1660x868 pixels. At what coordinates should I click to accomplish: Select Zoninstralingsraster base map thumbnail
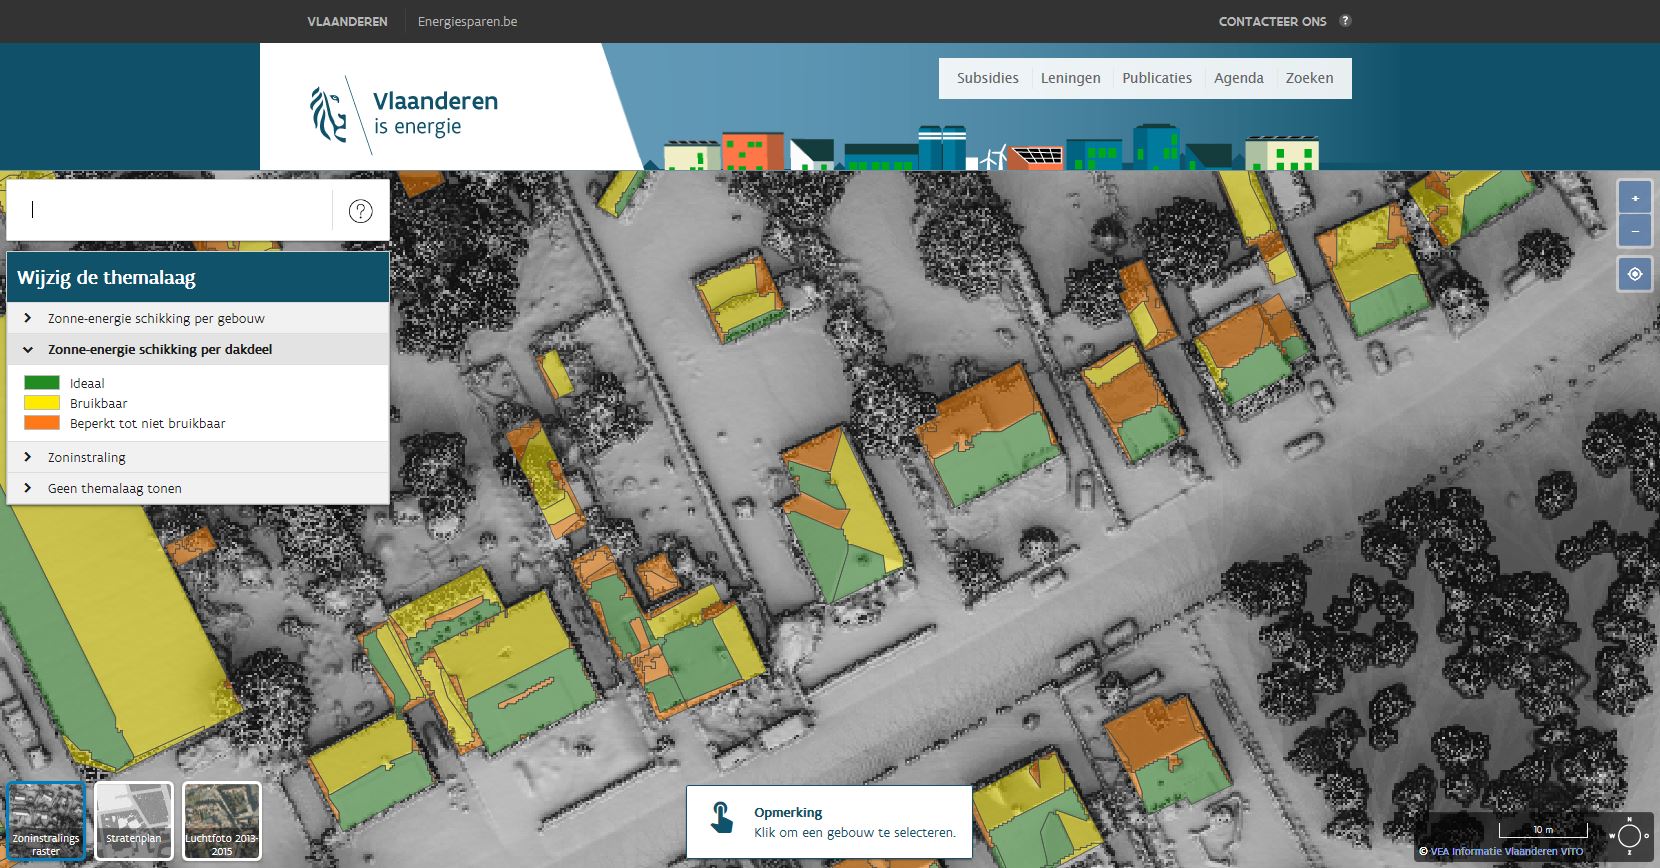[x=46, y=821]
